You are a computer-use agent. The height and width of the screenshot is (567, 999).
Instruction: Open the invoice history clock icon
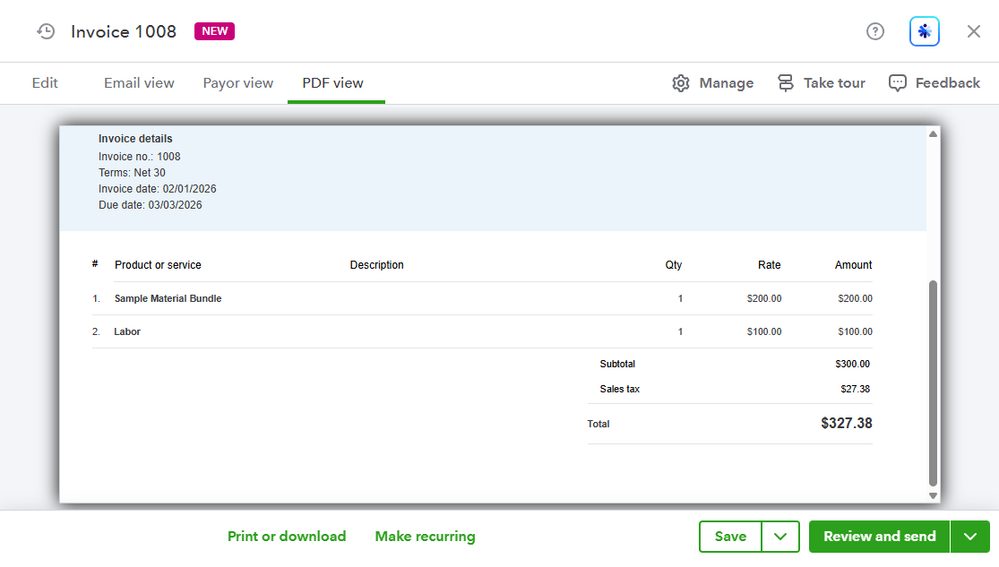pos(46,32)
